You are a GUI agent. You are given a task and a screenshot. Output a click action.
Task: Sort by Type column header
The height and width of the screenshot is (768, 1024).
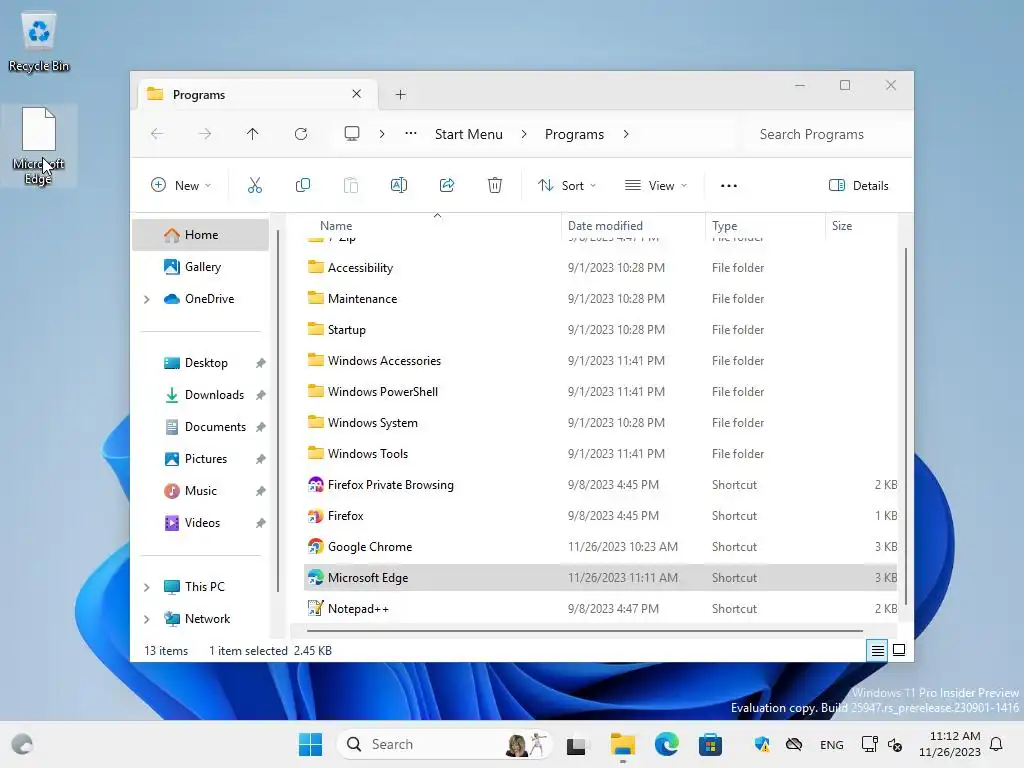(x=765, y=226)
